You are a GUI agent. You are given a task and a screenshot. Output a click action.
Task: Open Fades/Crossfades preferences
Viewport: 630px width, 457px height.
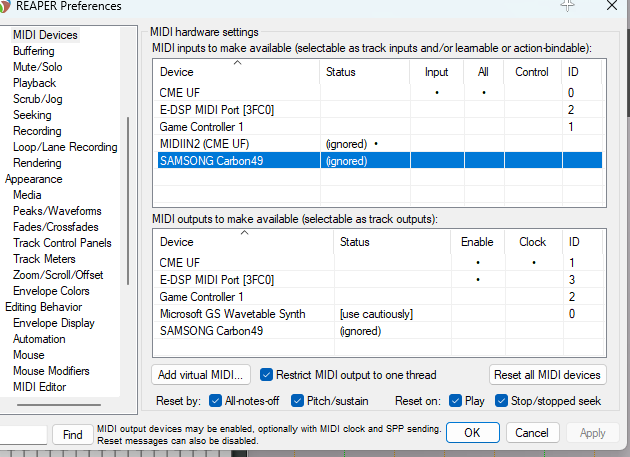pos(56,227)
